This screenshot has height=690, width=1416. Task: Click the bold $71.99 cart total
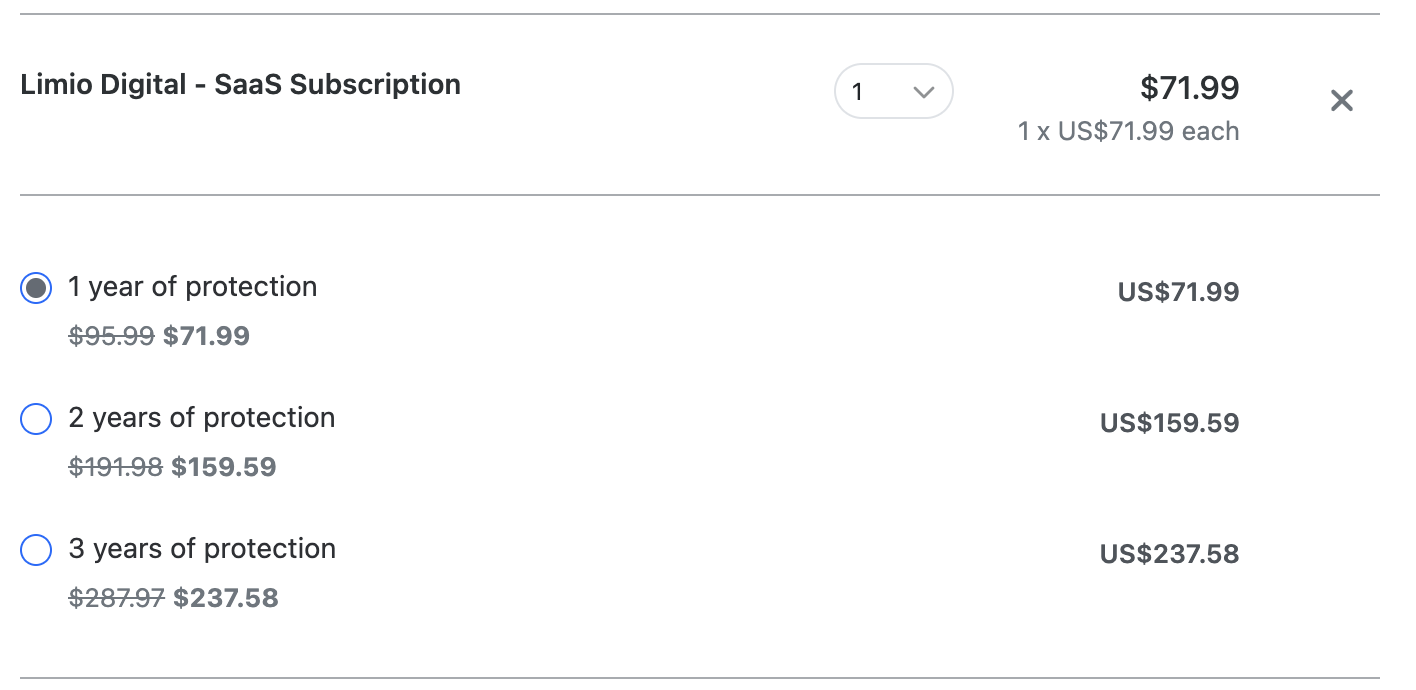1189,88
